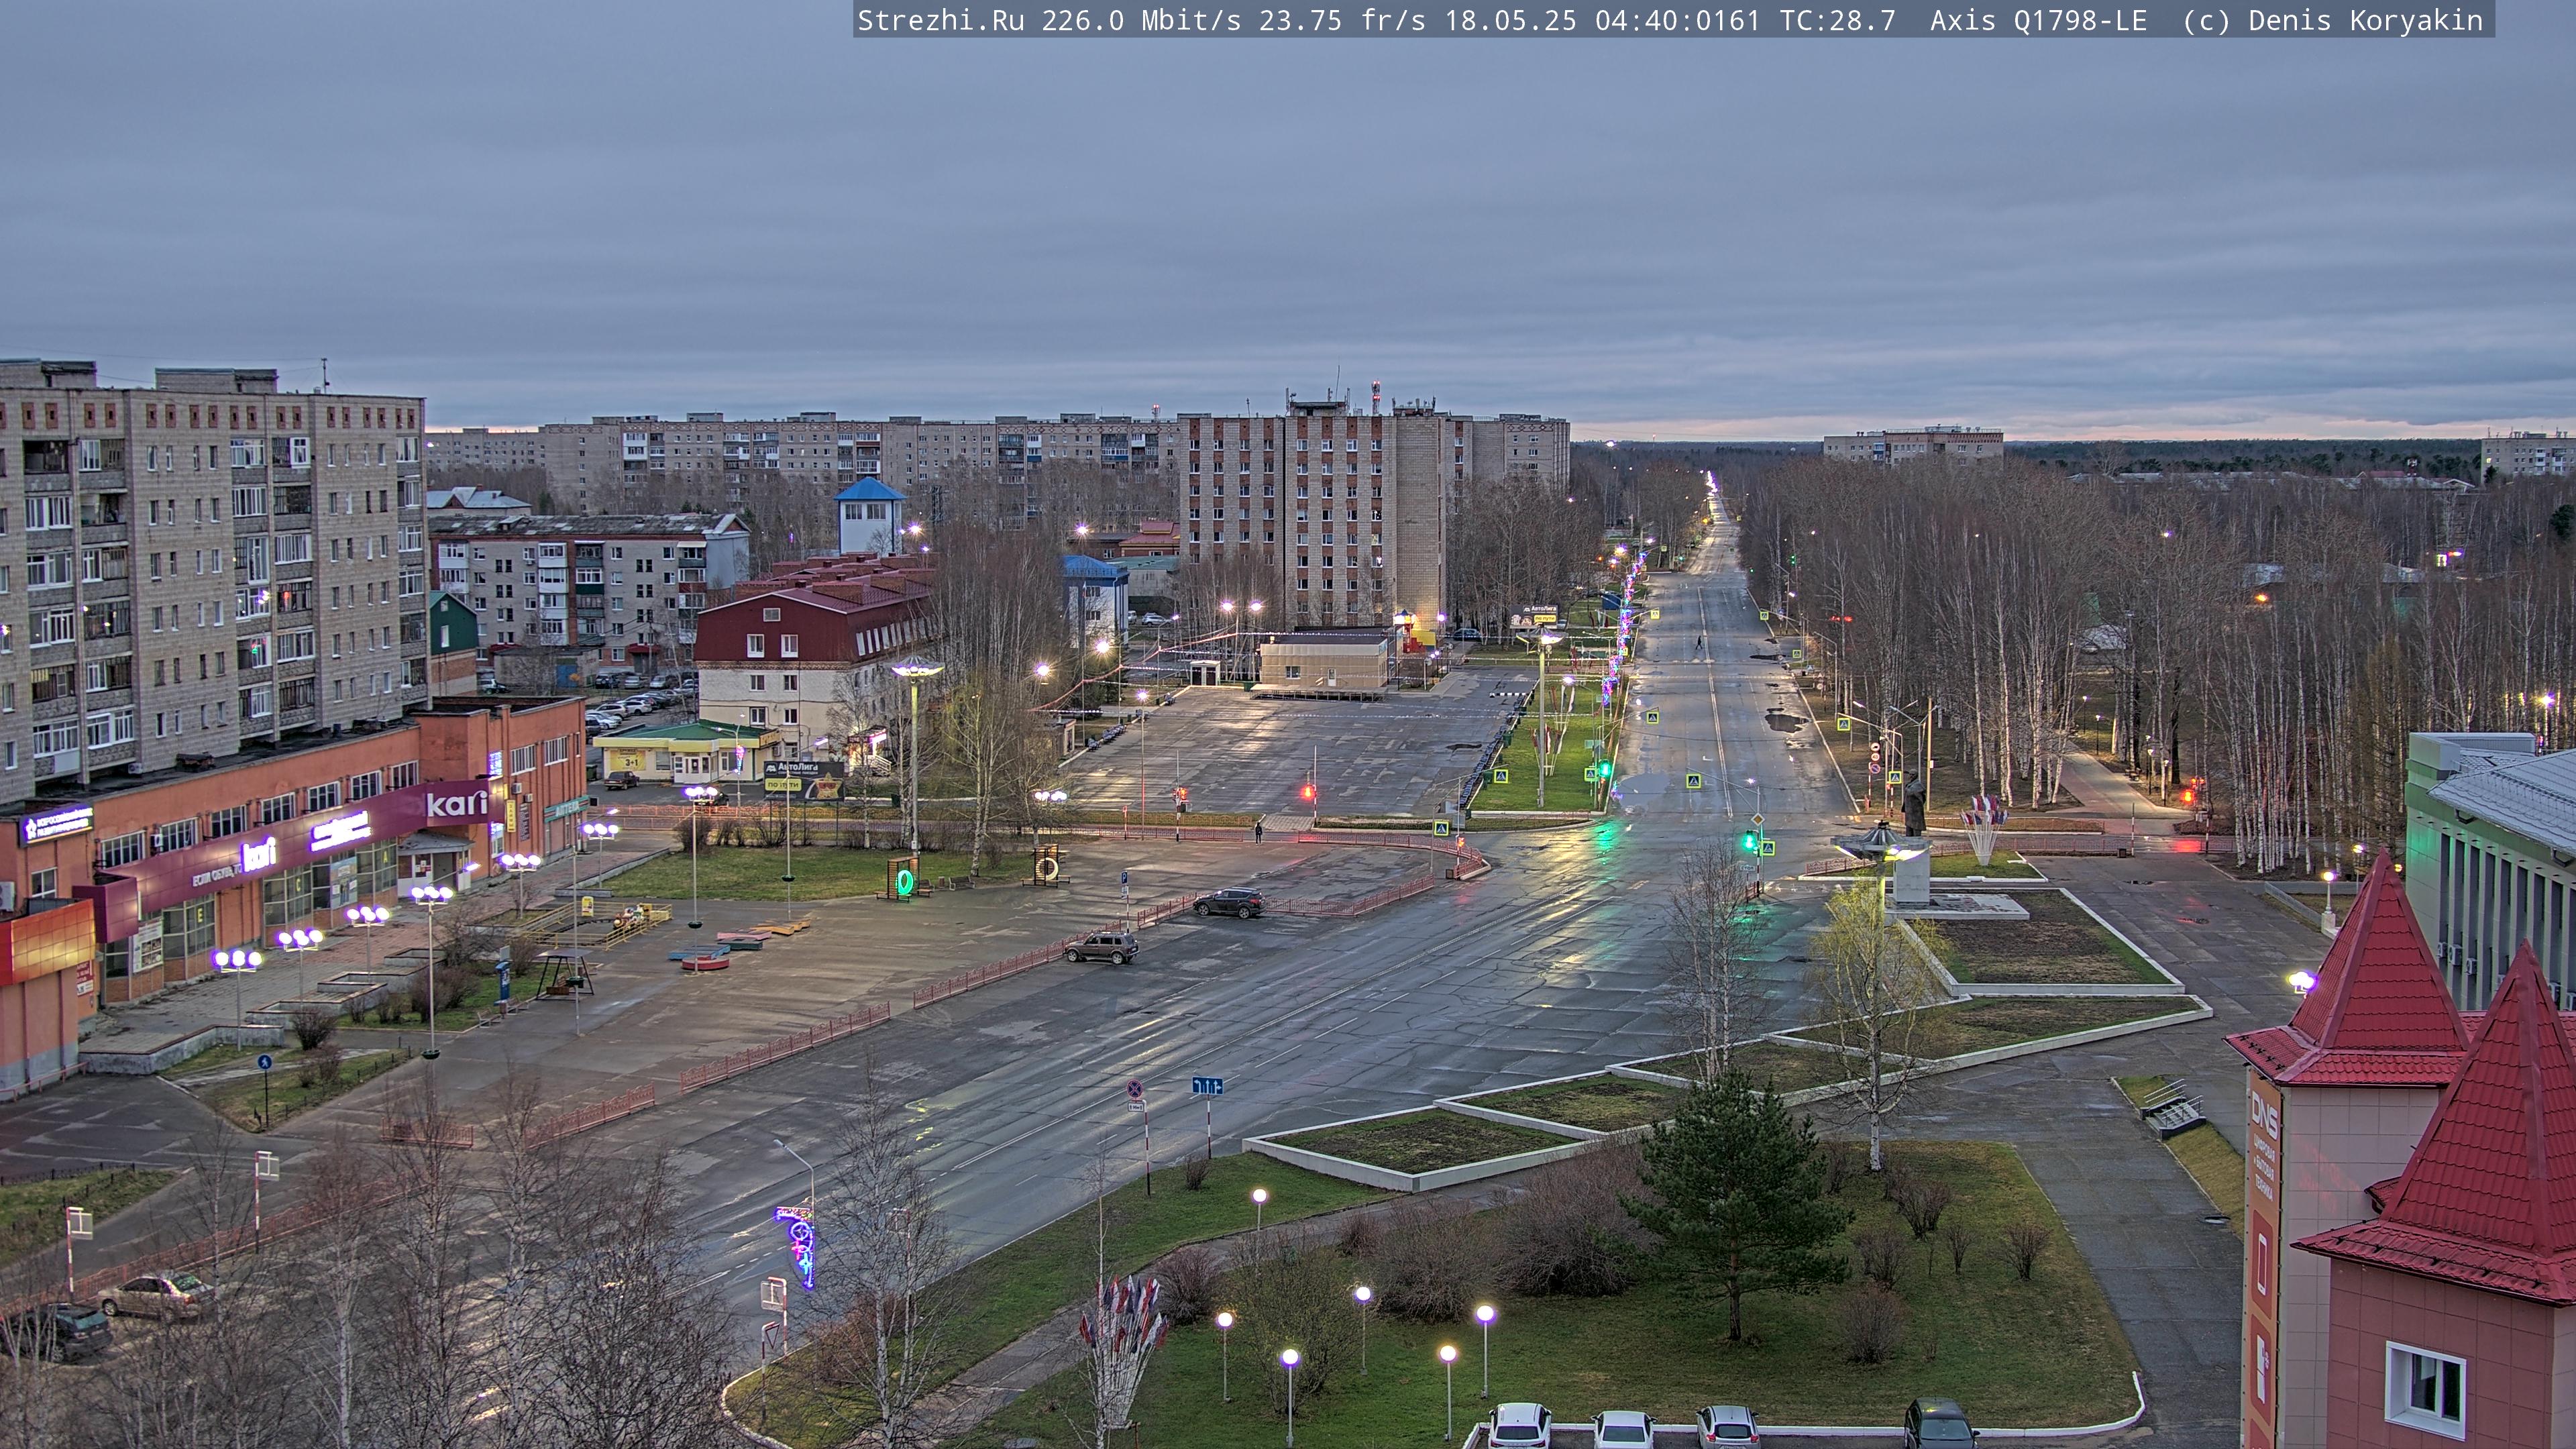The height and width of the screenshot is (1449, 2576).
Task: Click the 04:40:0161 time stamp
Action: [1677, 21]
